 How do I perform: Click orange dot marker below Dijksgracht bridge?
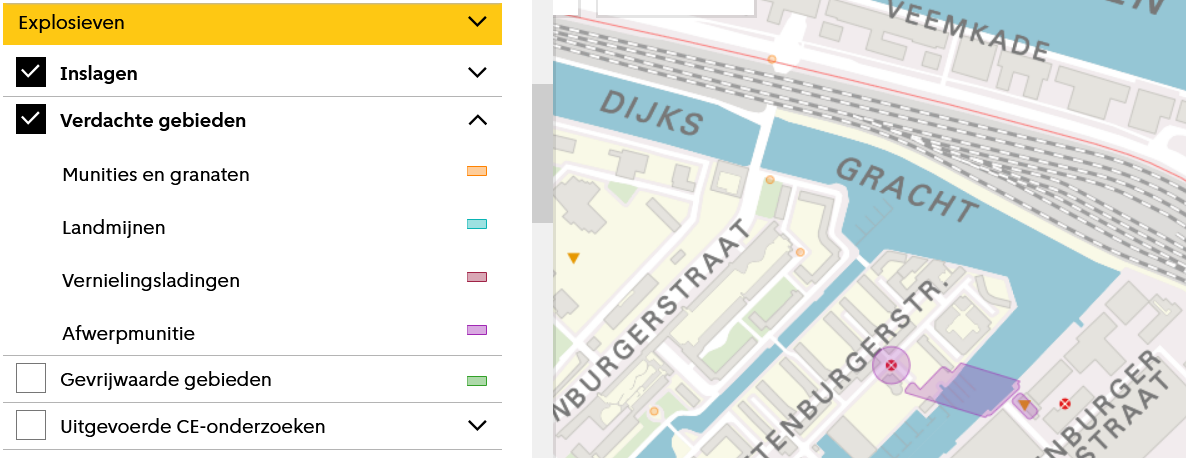point(769,180)
